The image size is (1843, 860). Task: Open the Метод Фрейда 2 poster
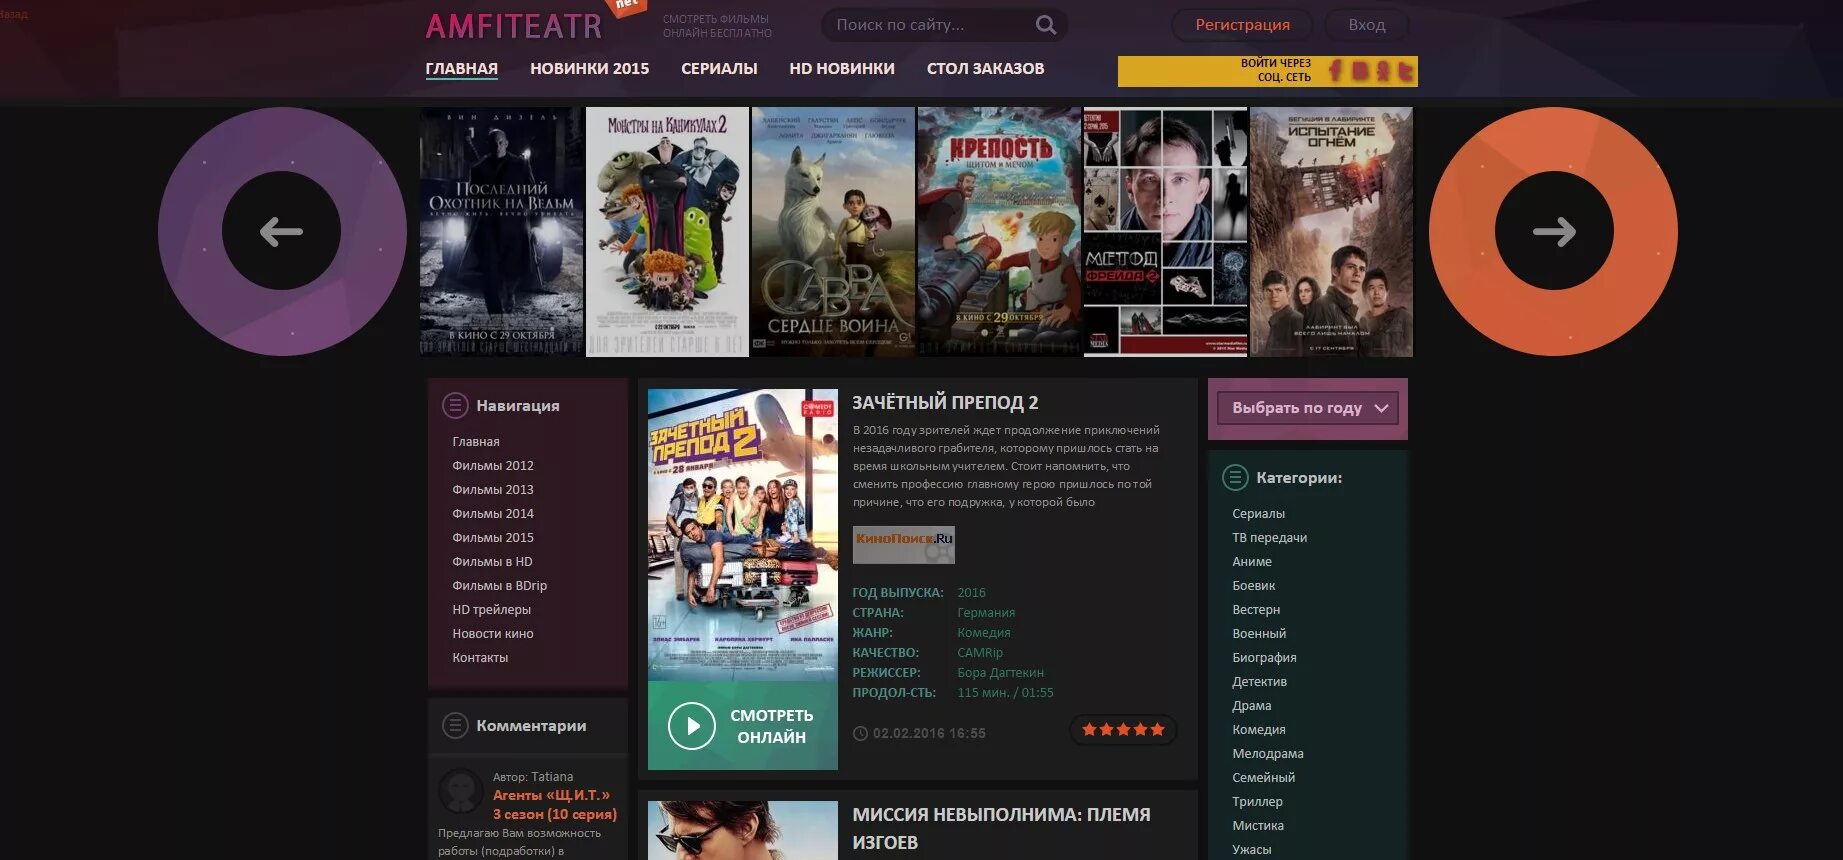point(1165,232)
